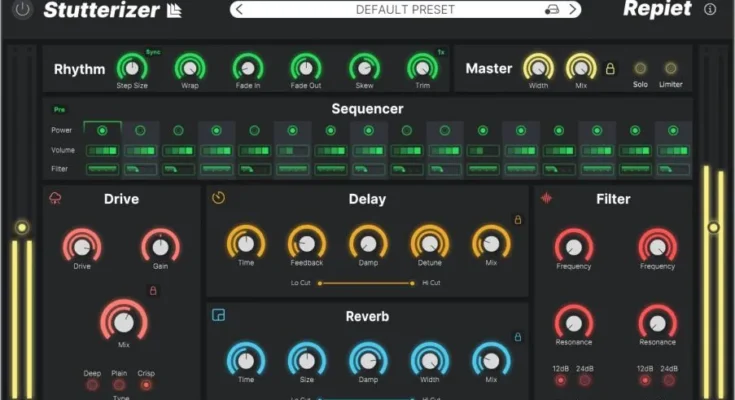735x400 pixels.
Task: Click the randomize preset icon
Action: pos(552,9)
